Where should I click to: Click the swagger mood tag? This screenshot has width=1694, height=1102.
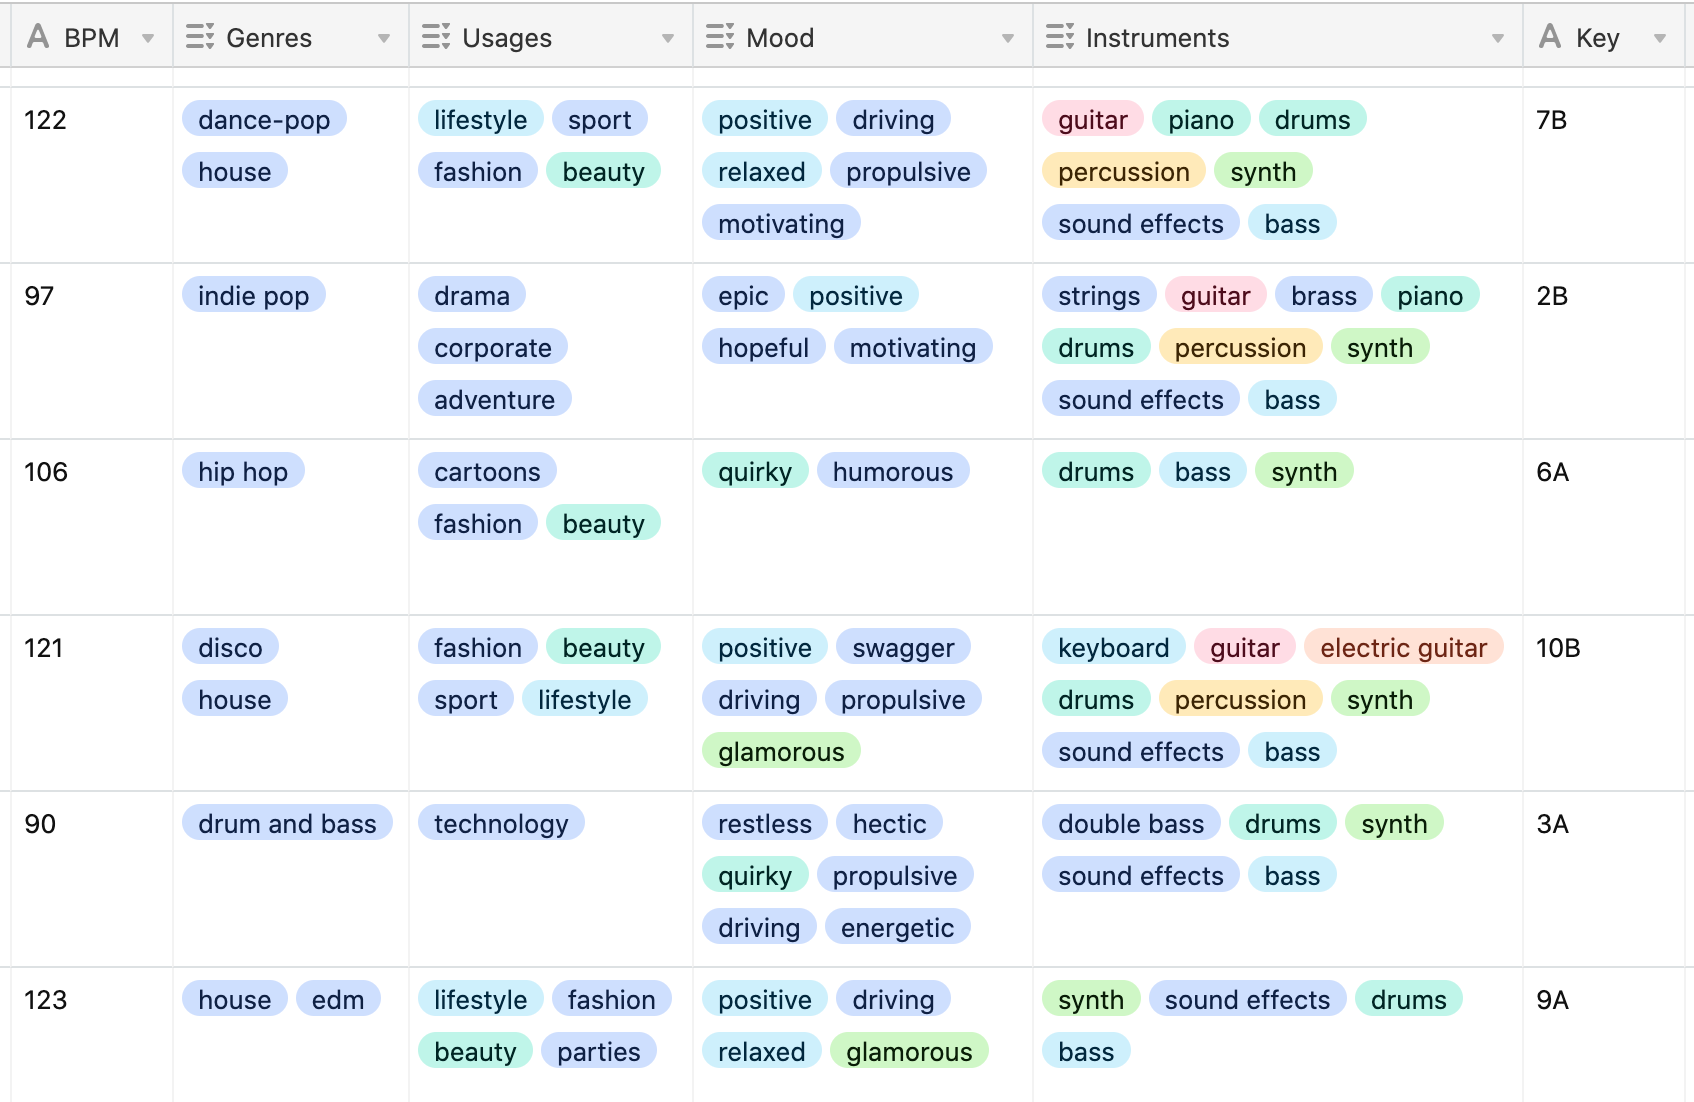pos(903,648)
